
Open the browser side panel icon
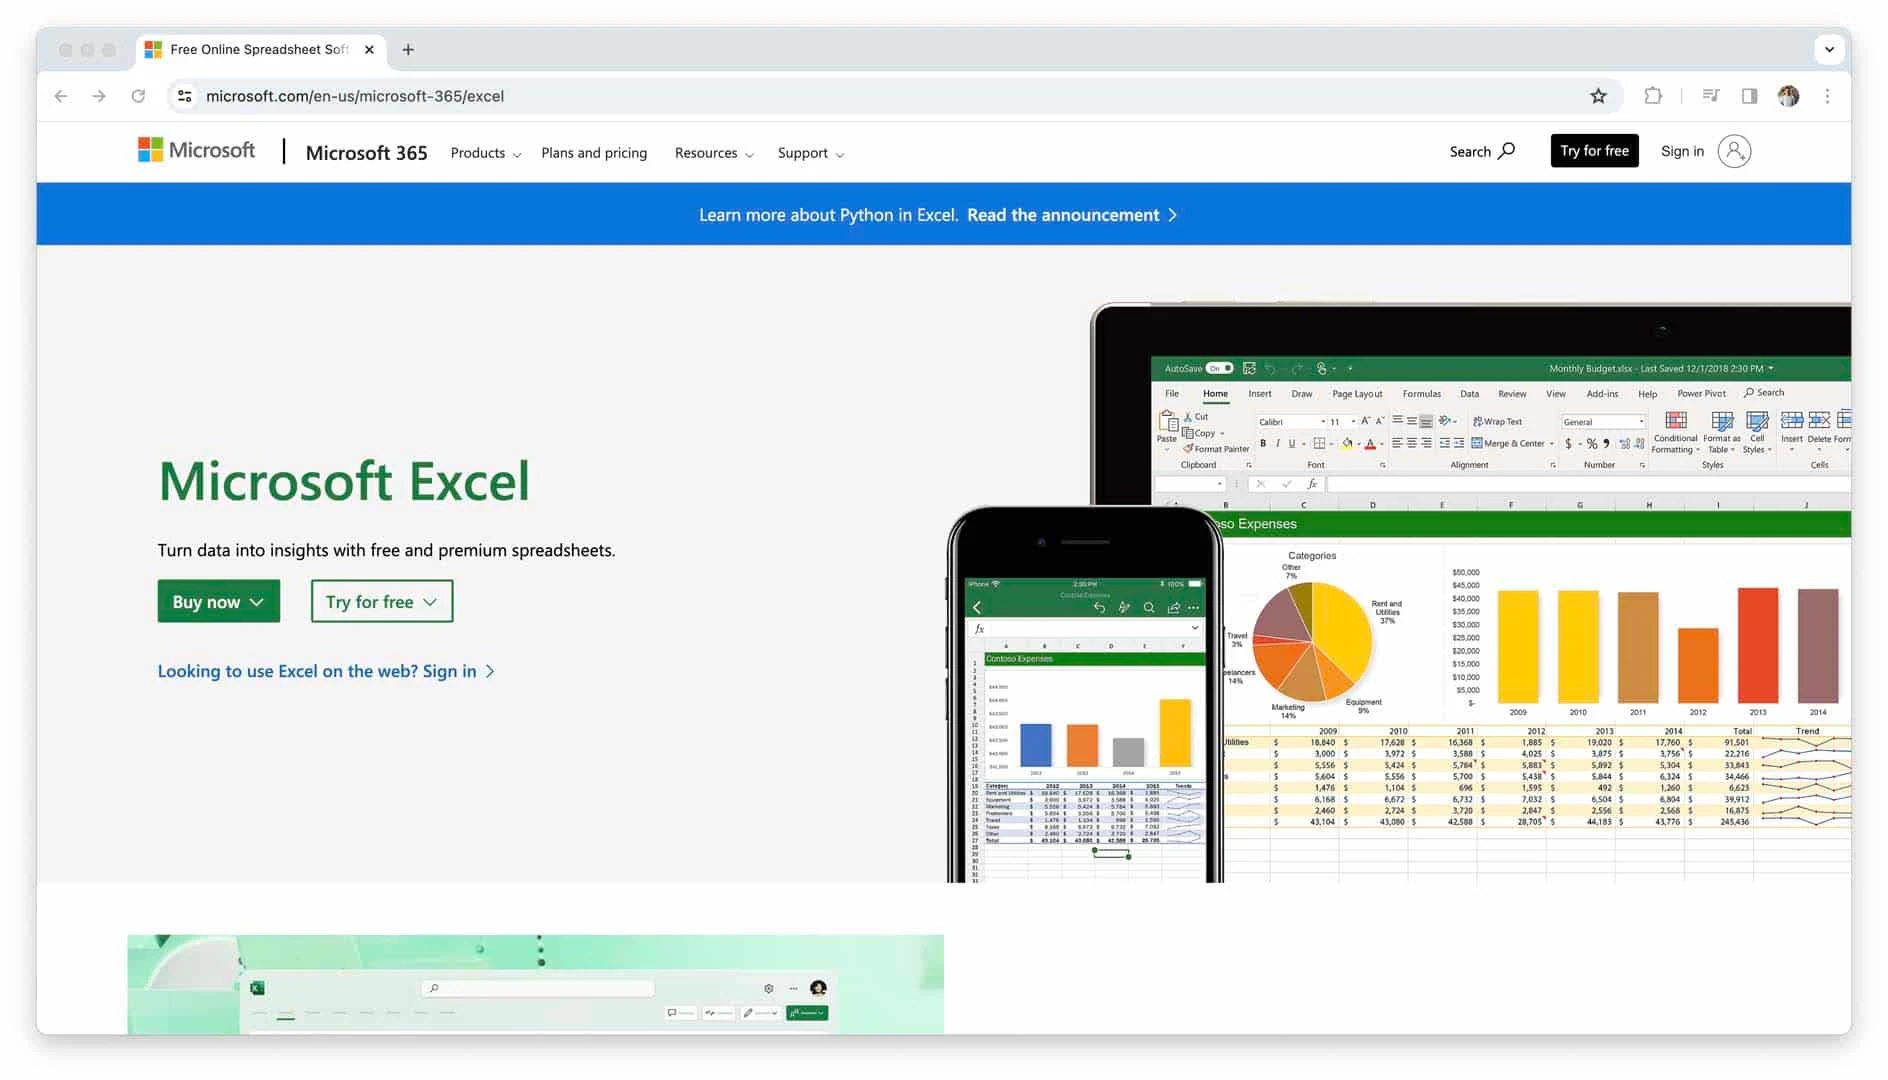tap(1749, 96)
